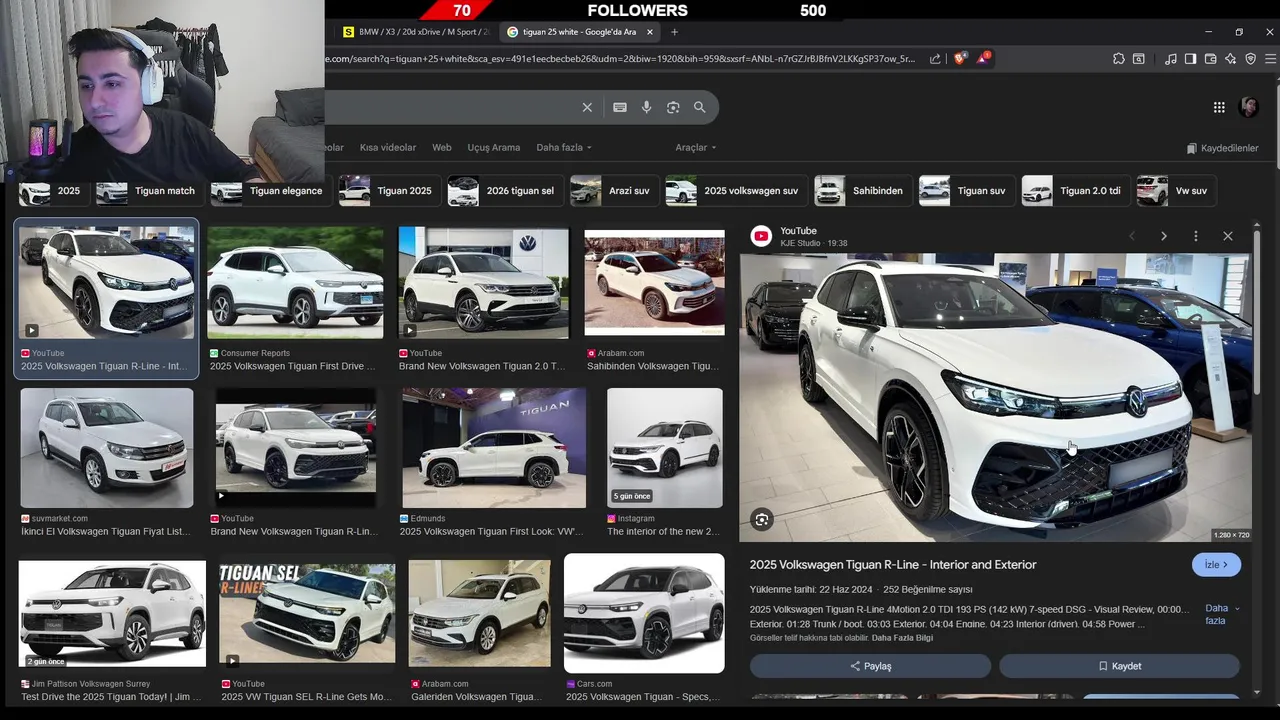Go to previous image in the preview panel
This screenshot has height=720, width=1280.
[x=1131, y=236]
